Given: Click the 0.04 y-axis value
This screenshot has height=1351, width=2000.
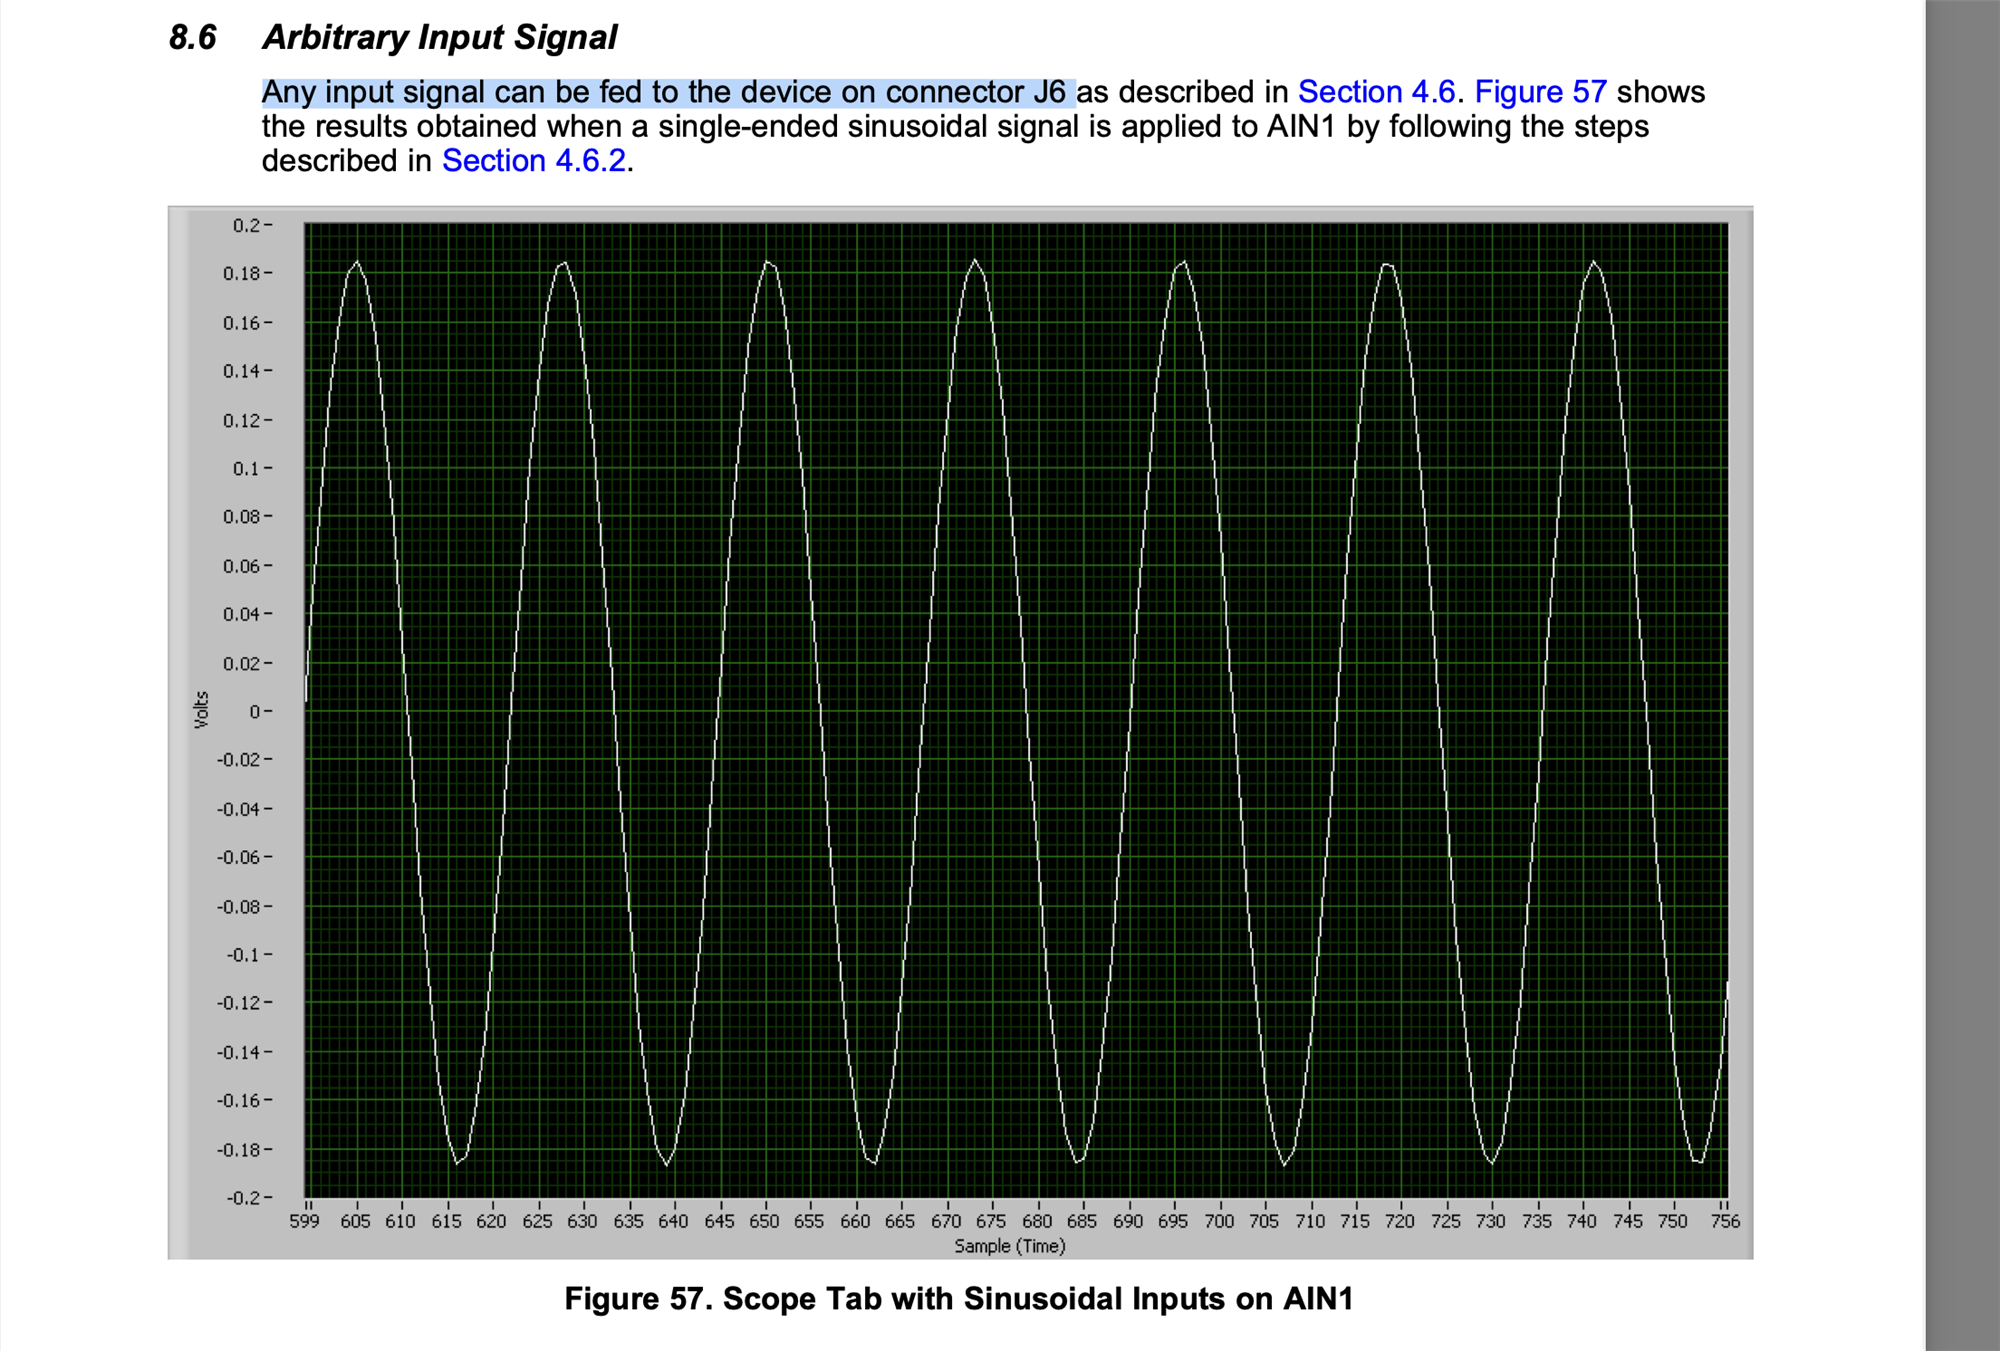Looking at the screenshot, I should tap(243, 614).
